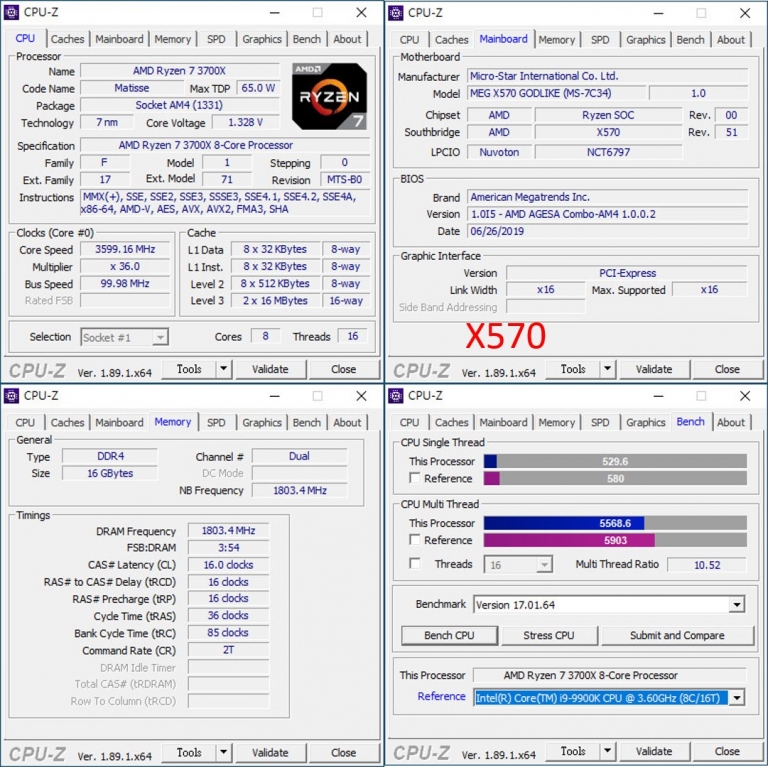Image resolution: width=768 pixels, height=767 pixels.
Task: Click the Code Name value Matisse
Action: tap(132, 88)
